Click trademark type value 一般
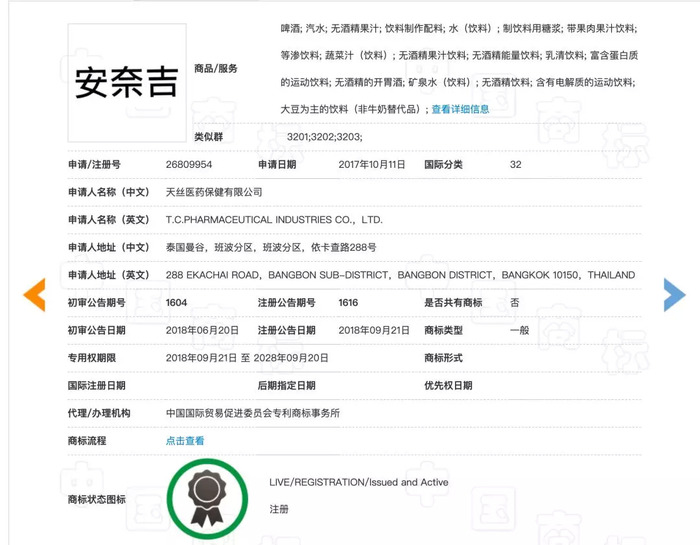Screen dimensions: 700x545 point(520,330)
